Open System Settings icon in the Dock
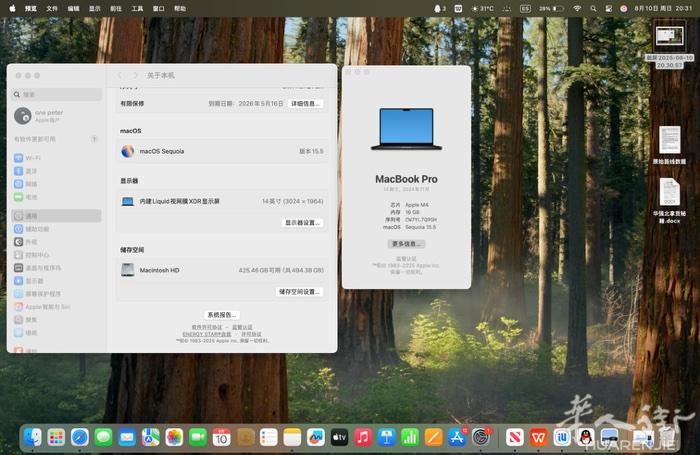The height and width of the screenshot is (455, 700). click(481, 437)
